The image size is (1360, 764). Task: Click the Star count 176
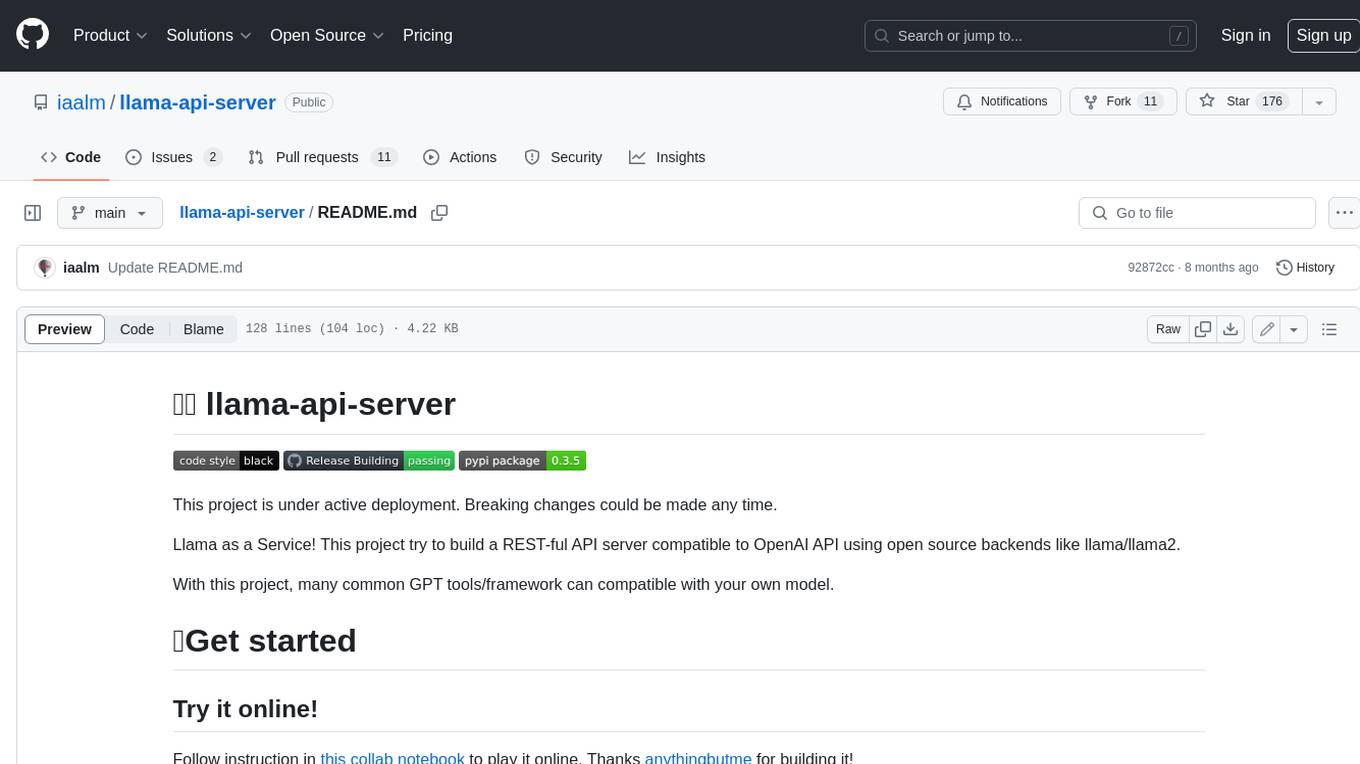(x=1272, y=101)
